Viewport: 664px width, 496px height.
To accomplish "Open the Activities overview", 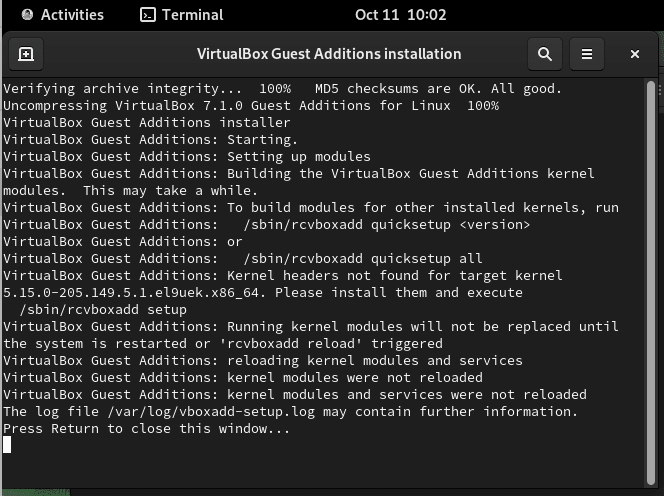I will (x=62, y=15).
